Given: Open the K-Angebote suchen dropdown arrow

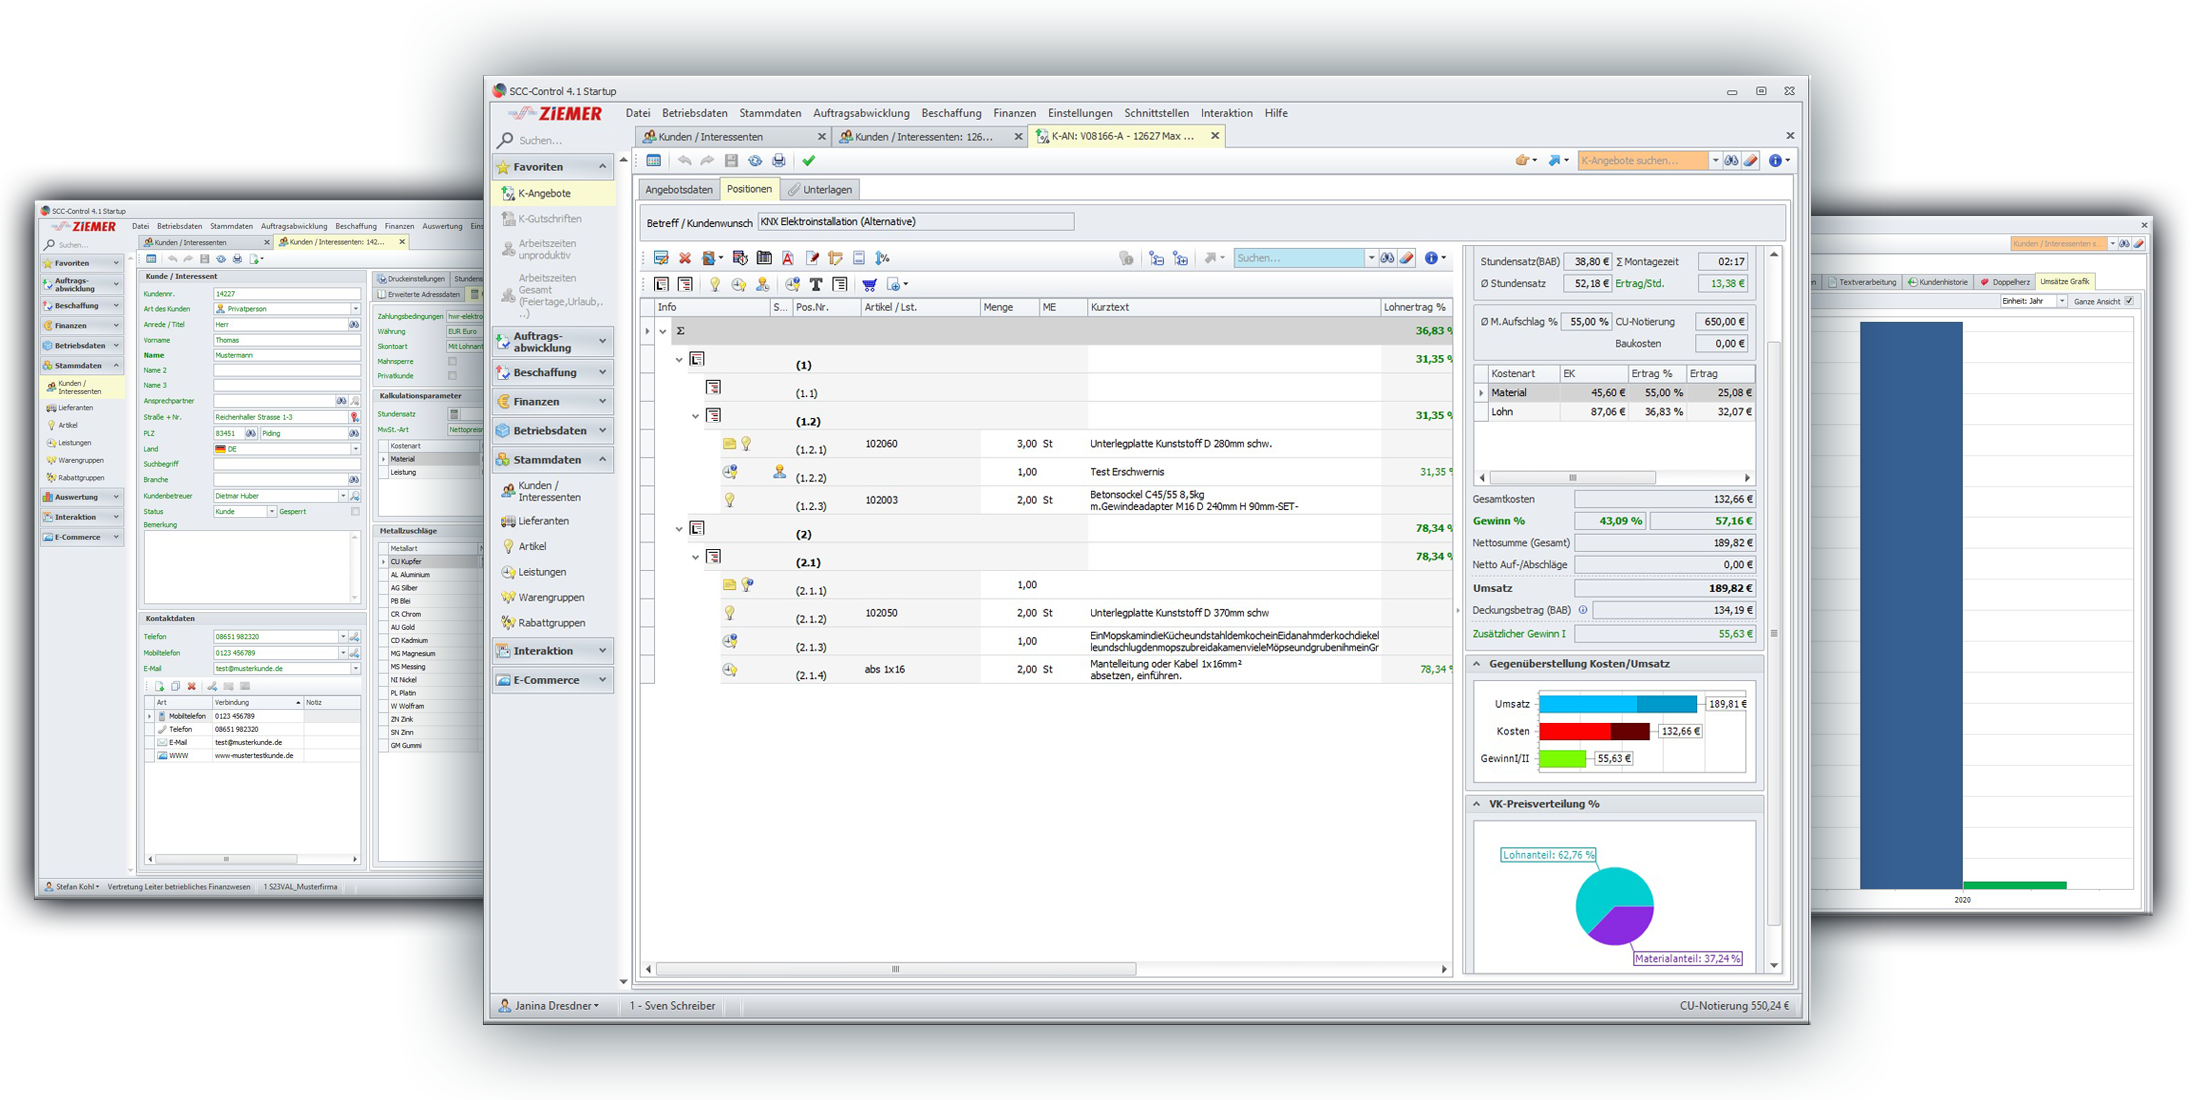Looking at the screenshot, I should pos(1715,161).
